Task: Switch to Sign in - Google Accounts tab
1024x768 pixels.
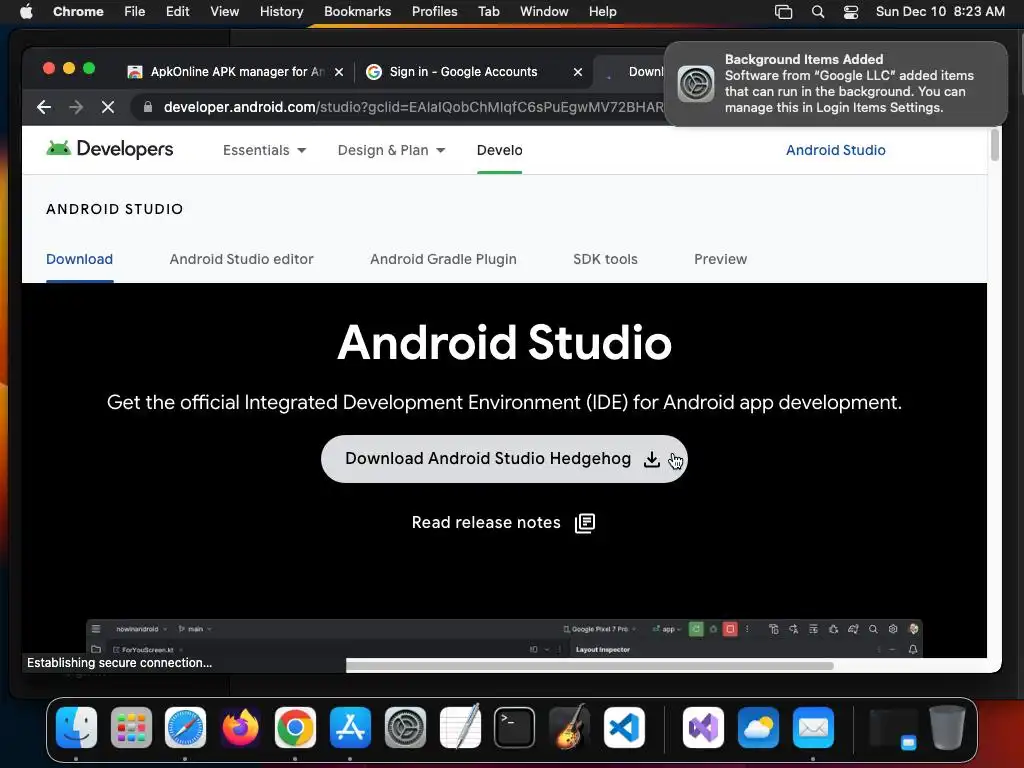Action: point(464,72)
